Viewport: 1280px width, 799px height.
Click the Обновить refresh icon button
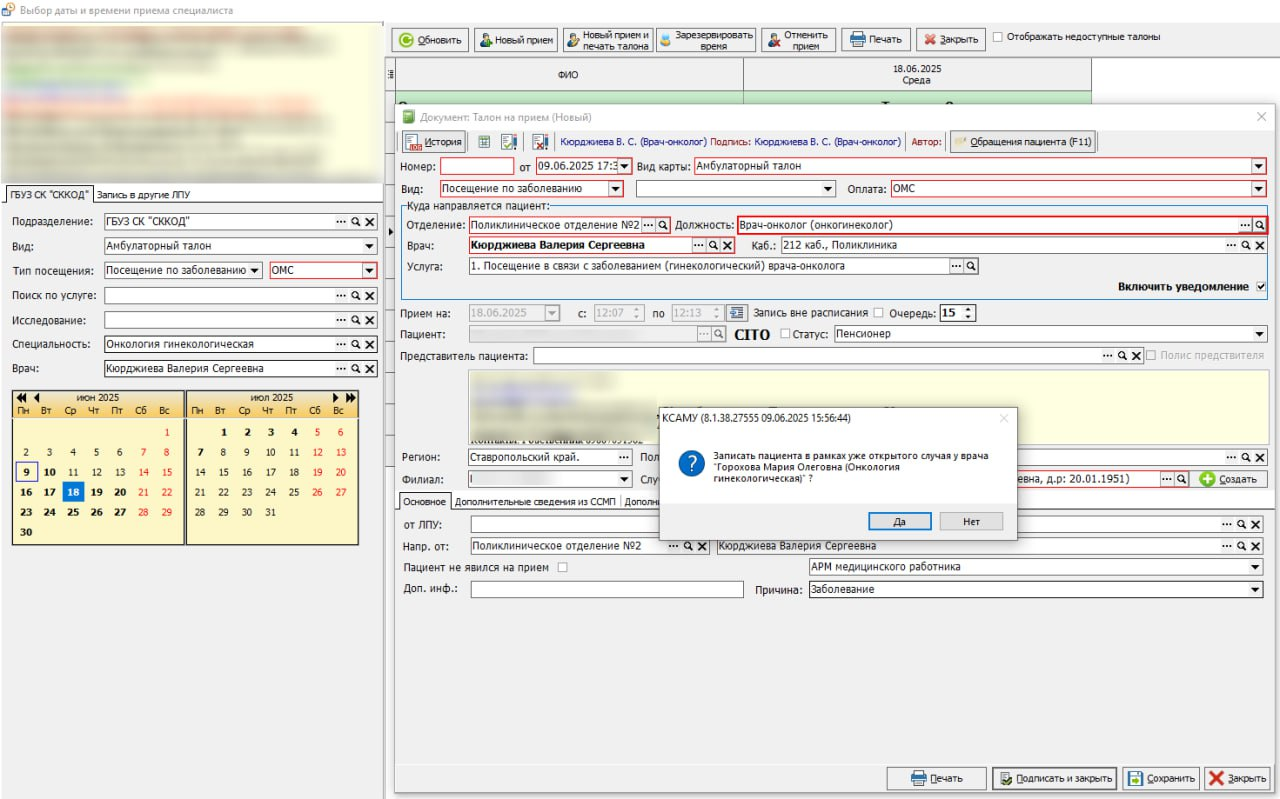(430, 40)
